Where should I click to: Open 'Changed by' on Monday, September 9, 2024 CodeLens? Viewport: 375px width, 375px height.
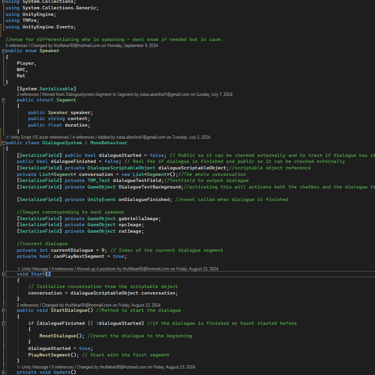point(94,45)
